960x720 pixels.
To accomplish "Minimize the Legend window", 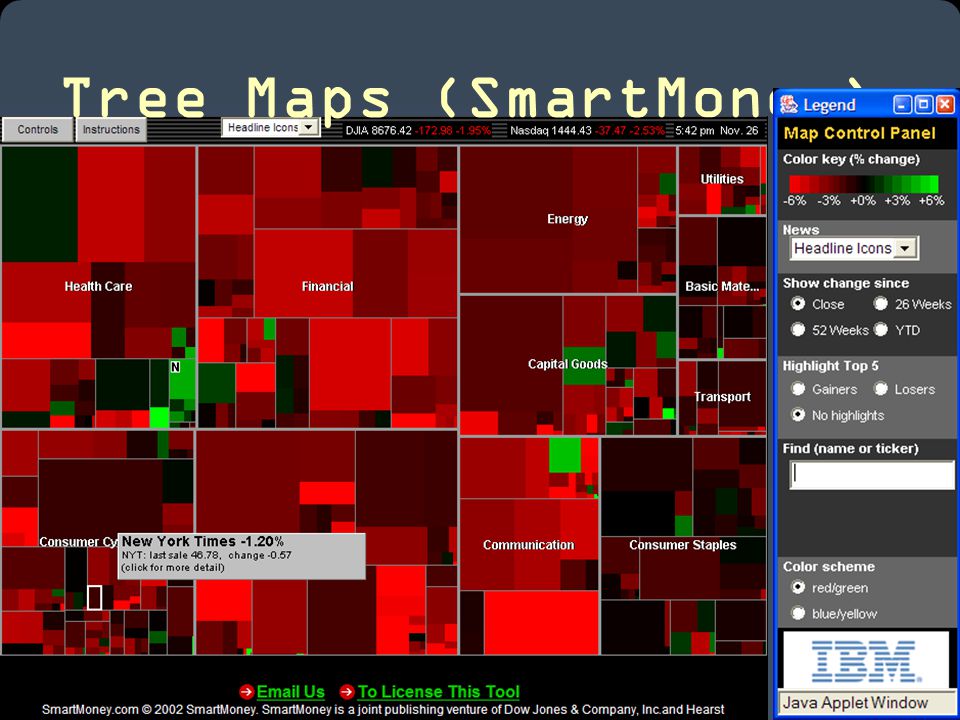I will point(902,105).
